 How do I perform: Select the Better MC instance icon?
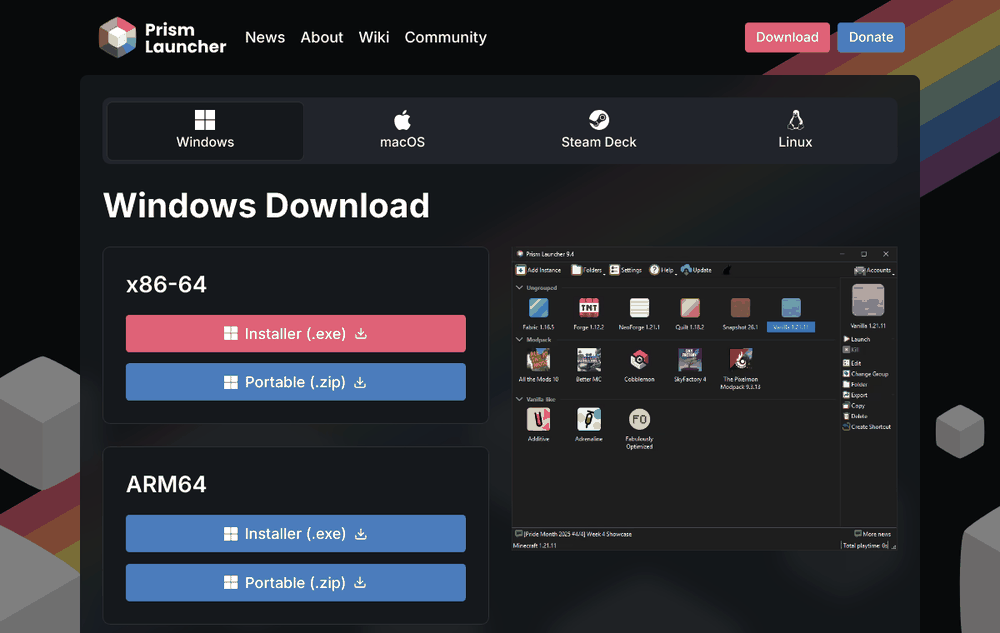589,360
